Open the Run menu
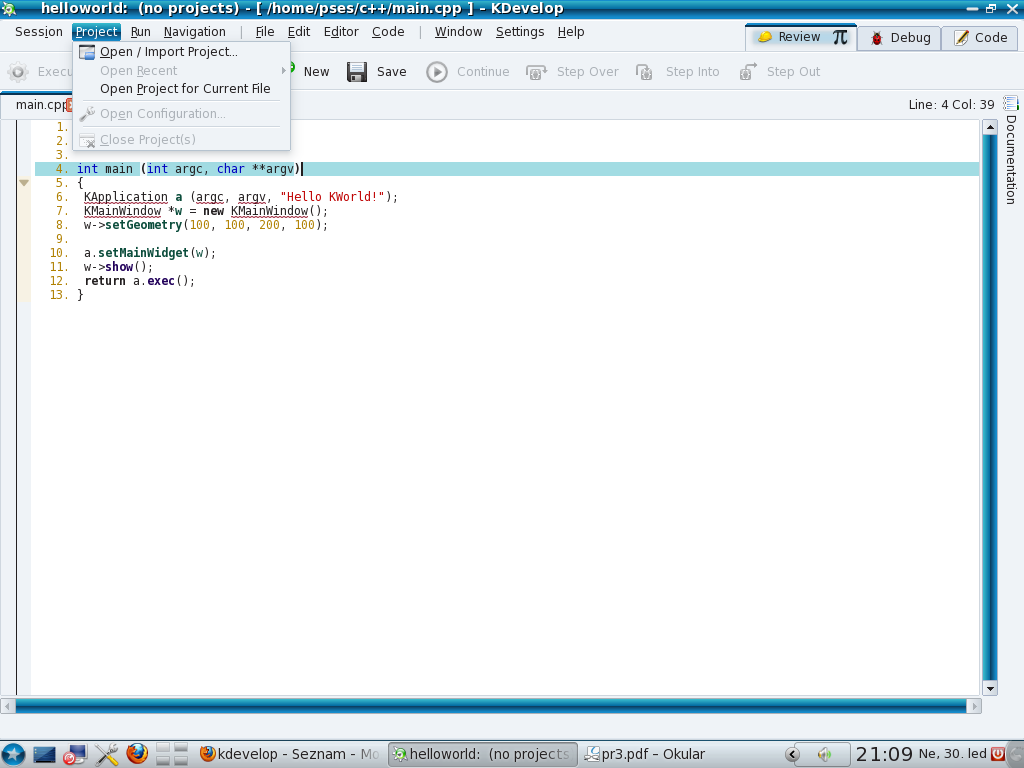The height and width of the screenshot is (768, 1024). [140, 32]
